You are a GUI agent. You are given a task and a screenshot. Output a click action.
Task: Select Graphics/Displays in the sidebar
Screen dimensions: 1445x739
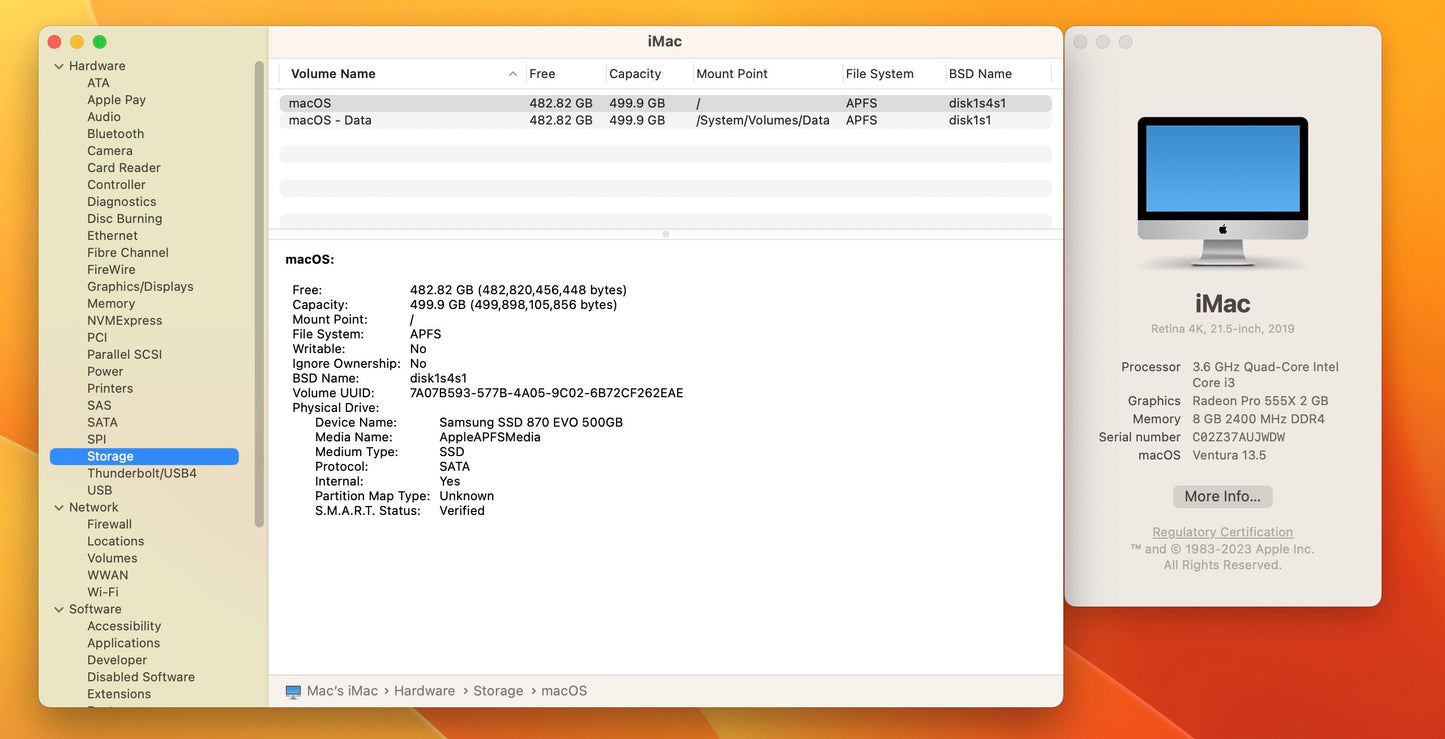(140, 287)
